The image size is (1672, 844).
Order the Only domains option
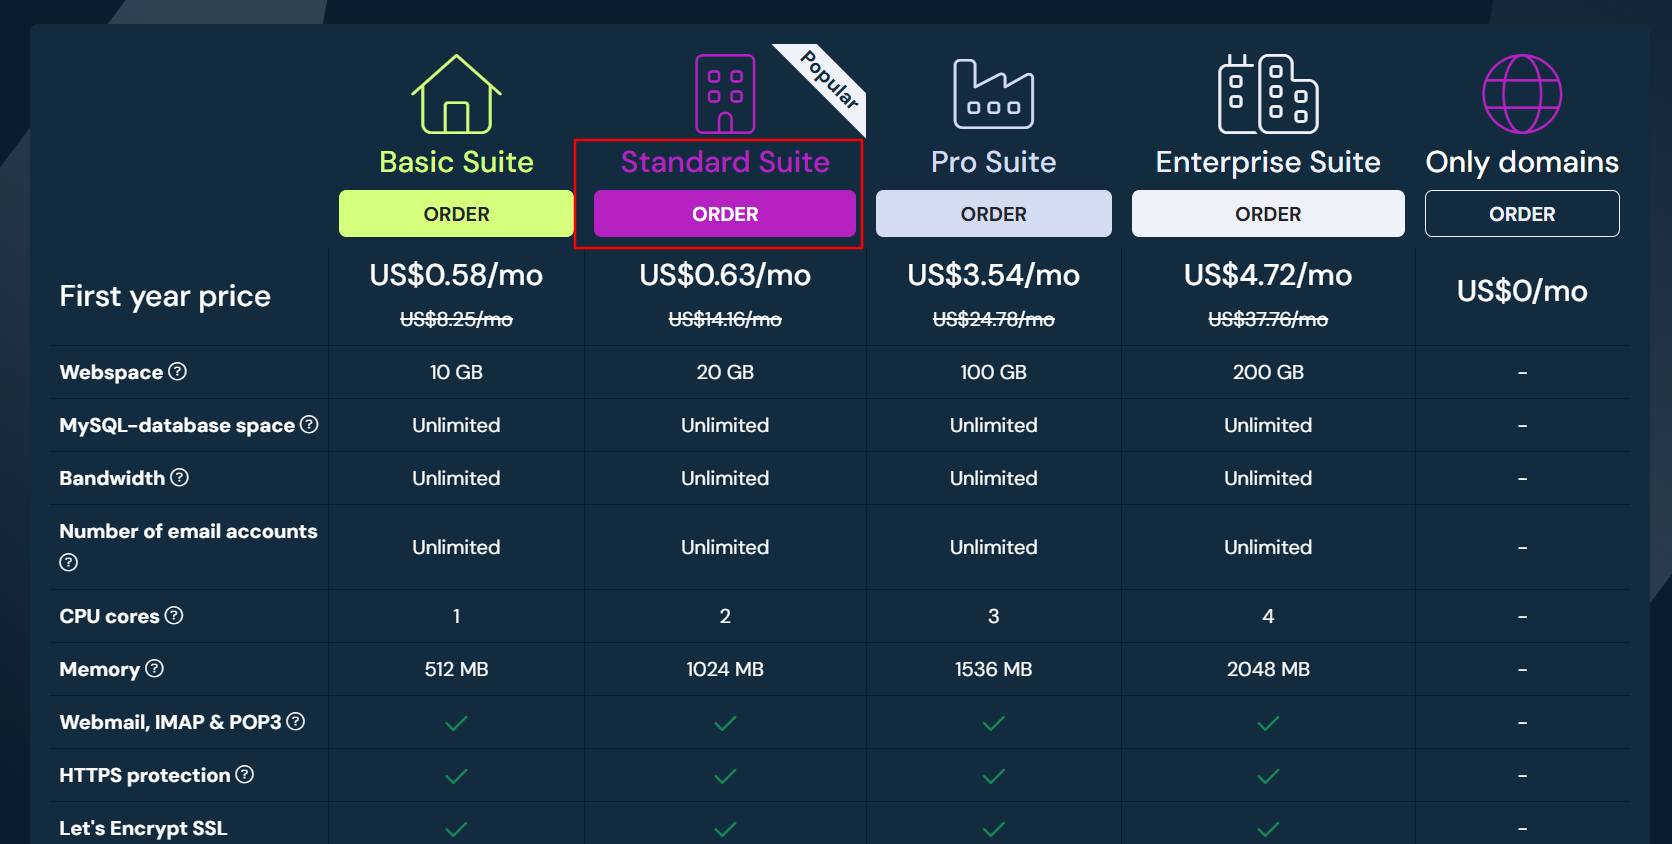pyautogui.click(x=1522, y=214)
